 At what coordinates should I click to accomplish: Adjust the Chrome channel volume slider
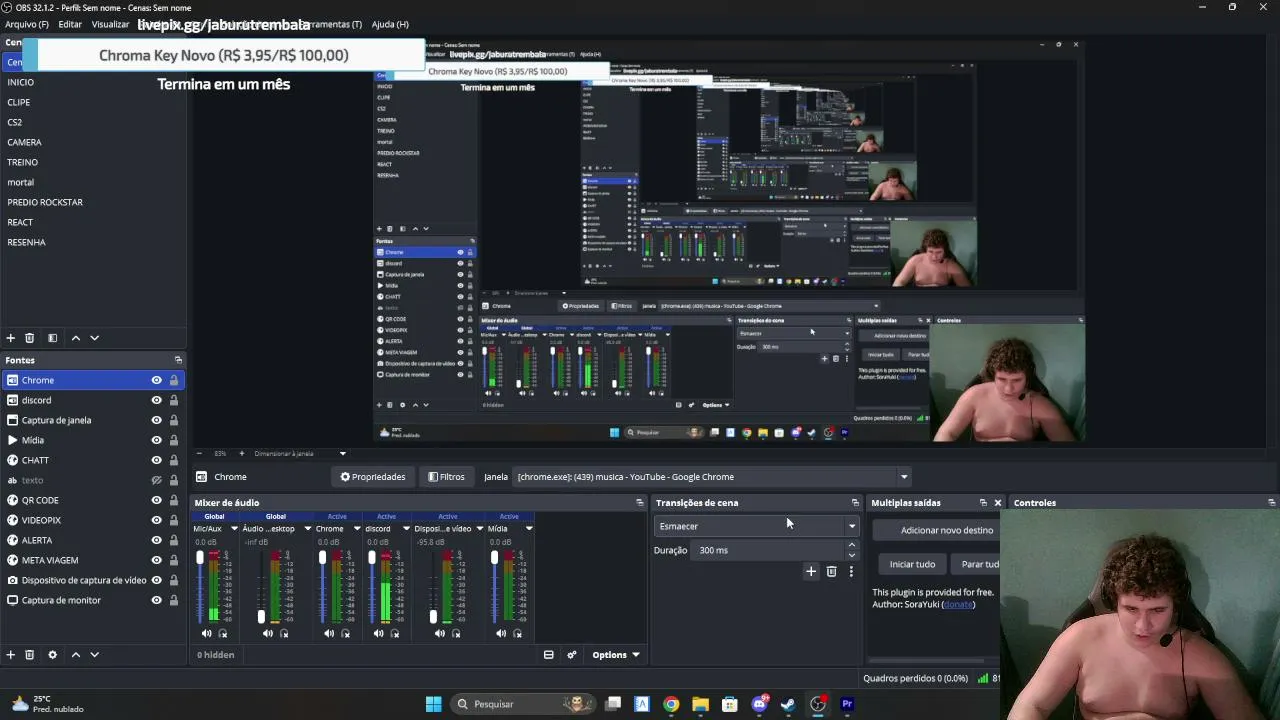[322, 587]
